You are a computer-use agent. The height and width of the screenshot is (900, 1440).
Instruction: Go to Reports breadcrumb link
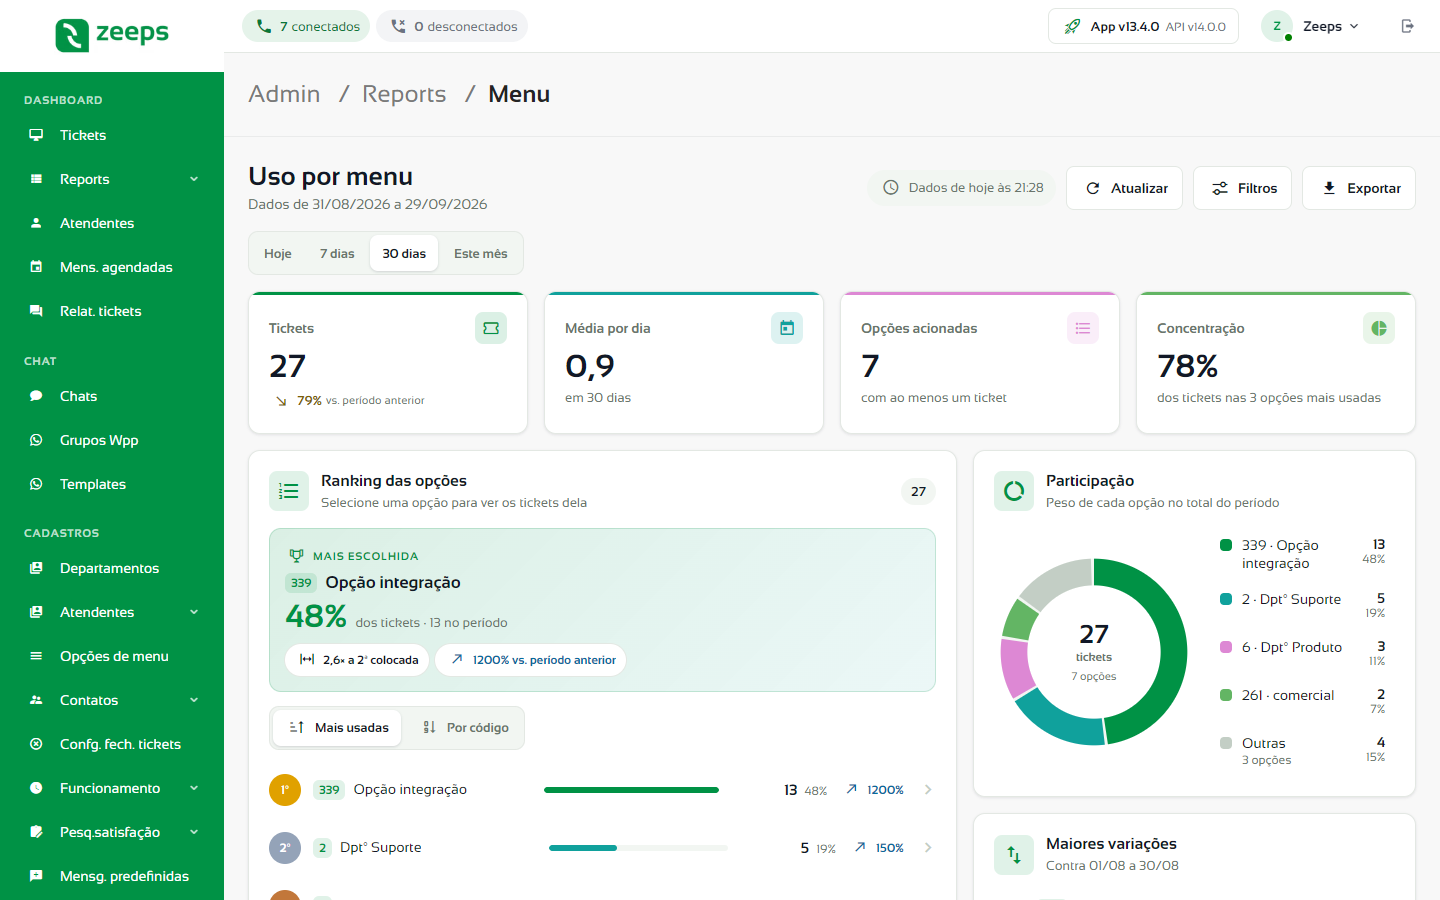pos(404,94)
